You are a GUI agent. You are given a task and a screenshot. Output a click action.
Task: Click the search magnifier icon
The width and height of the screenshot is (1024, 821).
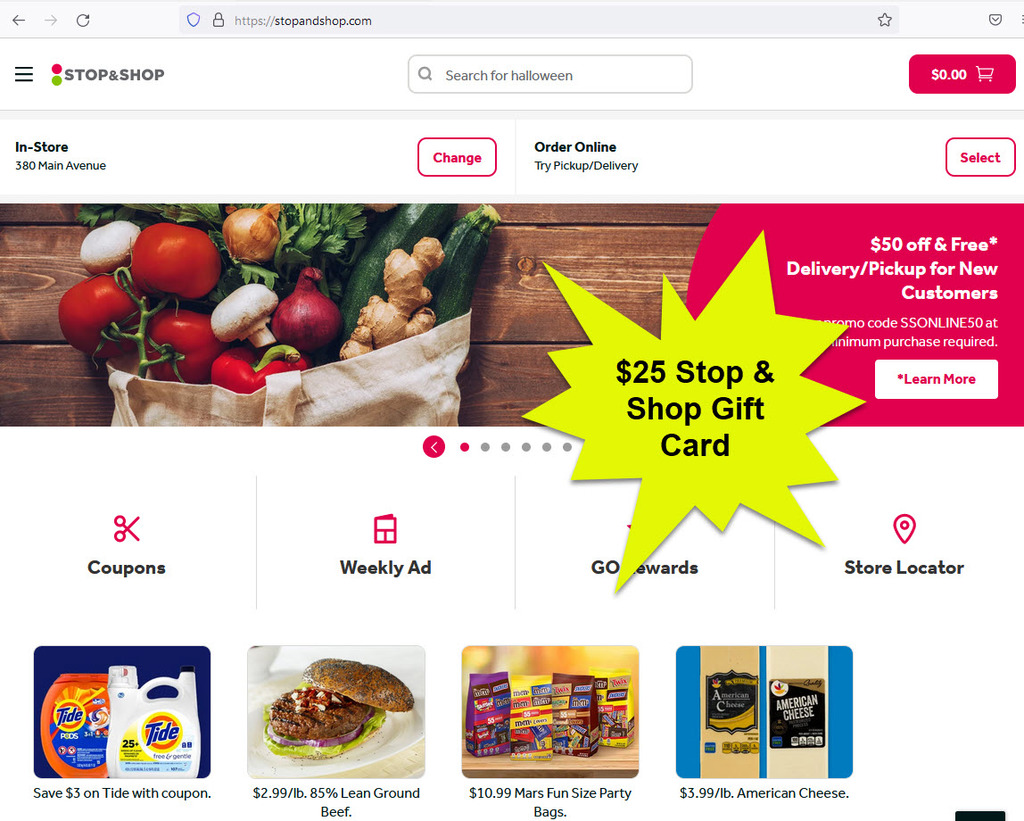[425, 74]
